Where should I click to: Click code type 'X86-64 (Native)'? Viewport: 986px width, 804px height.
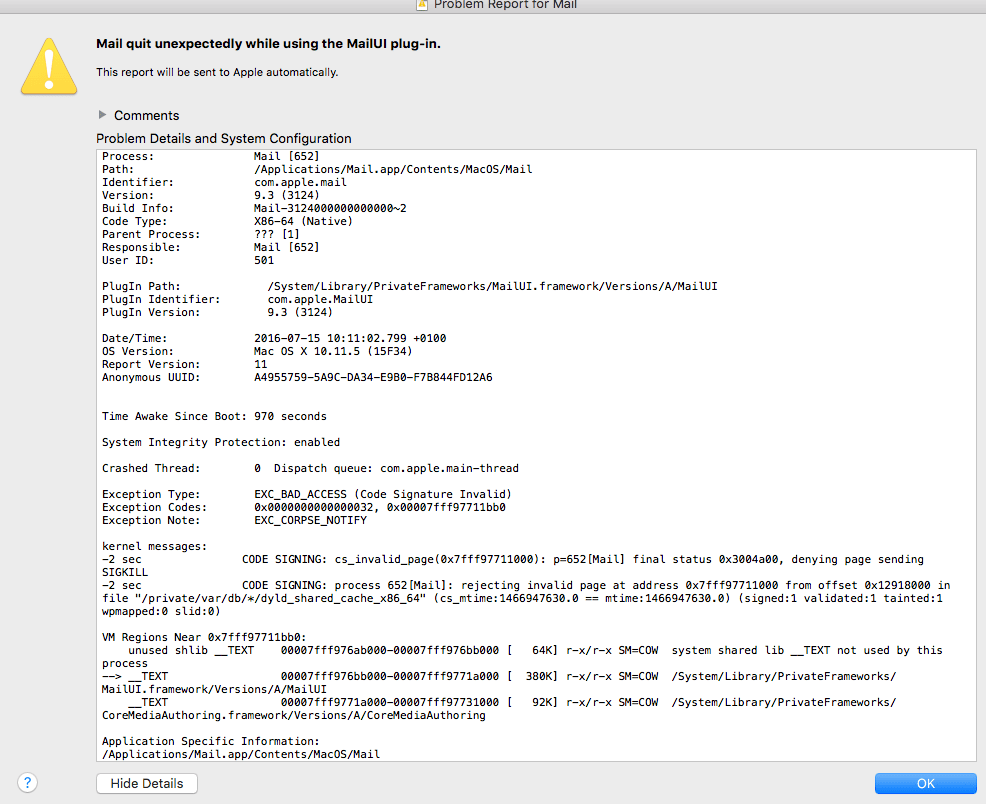point(303,221)
